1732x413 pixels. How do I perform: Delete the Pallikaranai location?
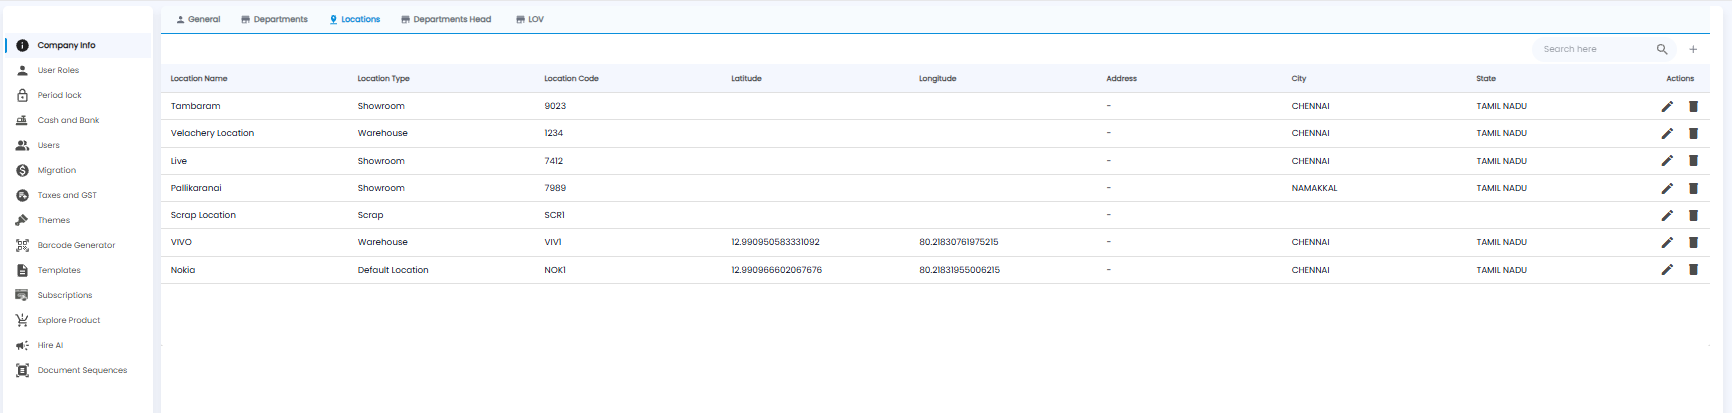pos(1693,188)
